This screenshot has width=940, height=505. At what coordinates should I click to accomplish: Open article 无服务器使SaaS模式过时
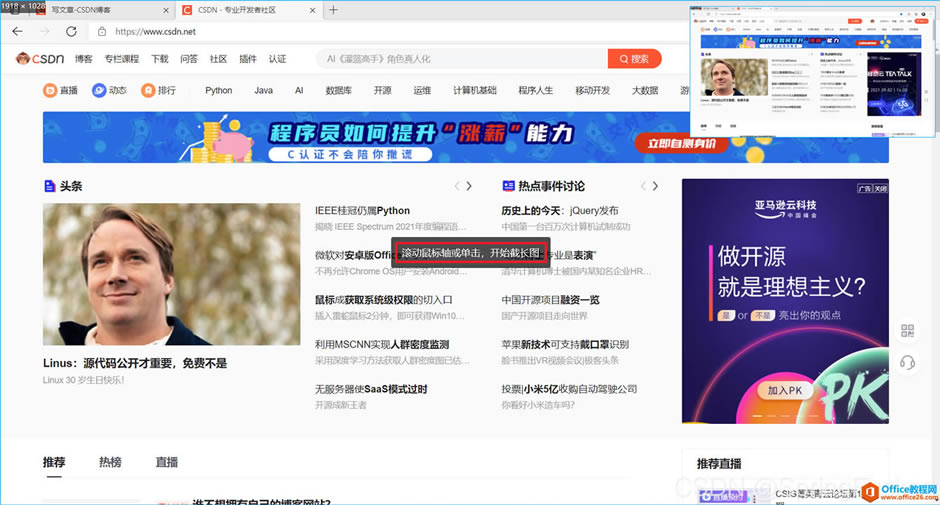[x=371, y=389]
